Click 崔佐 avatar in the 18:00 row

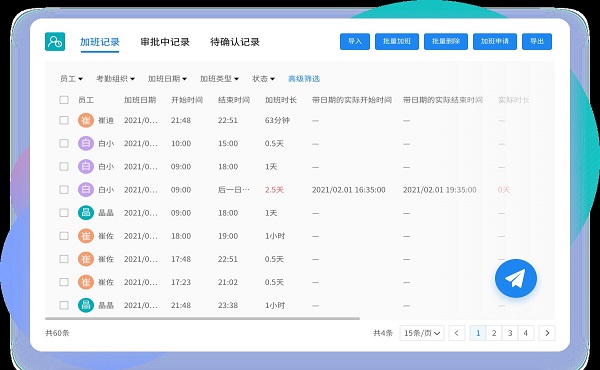point(86,236)
